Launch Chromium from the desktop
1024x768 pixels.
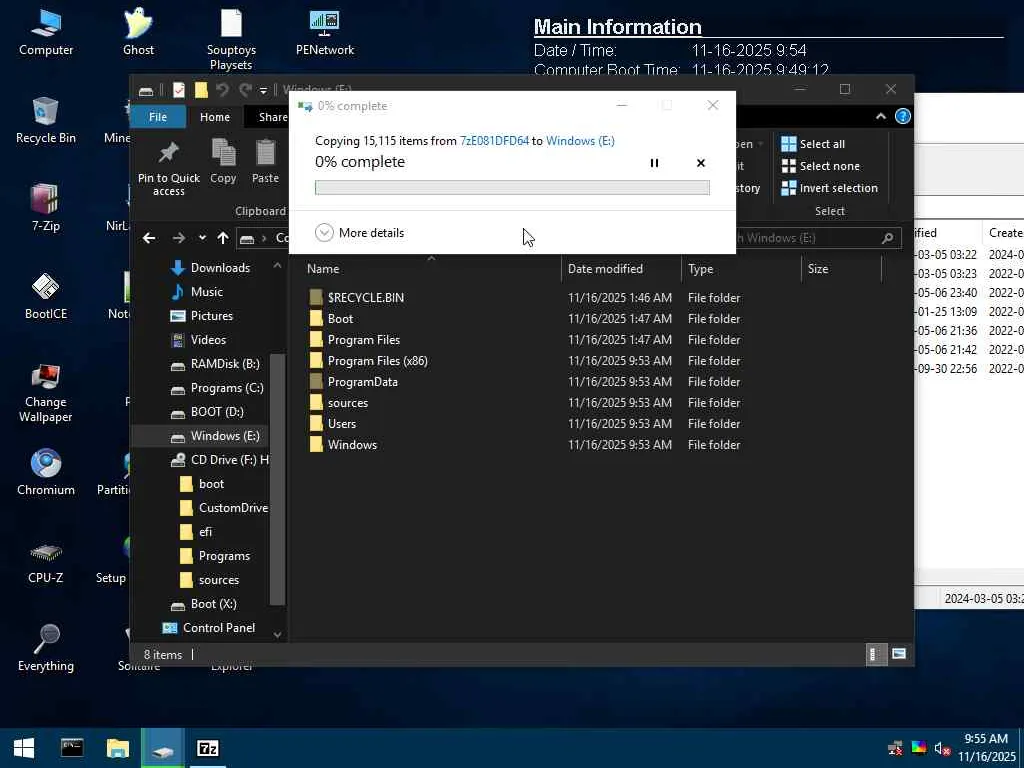(x=46, y=473)
